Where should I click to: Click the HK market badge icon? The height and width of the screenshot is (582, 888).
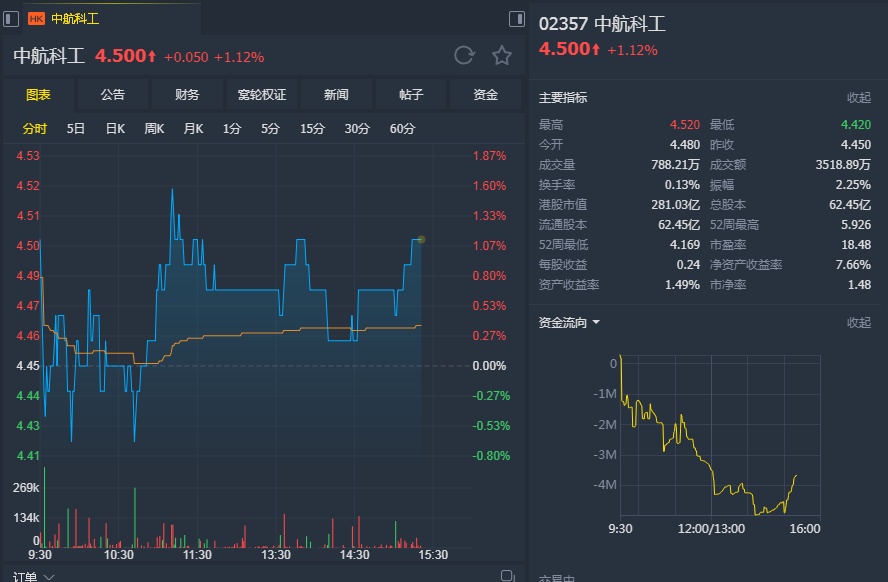pos(36,18)
